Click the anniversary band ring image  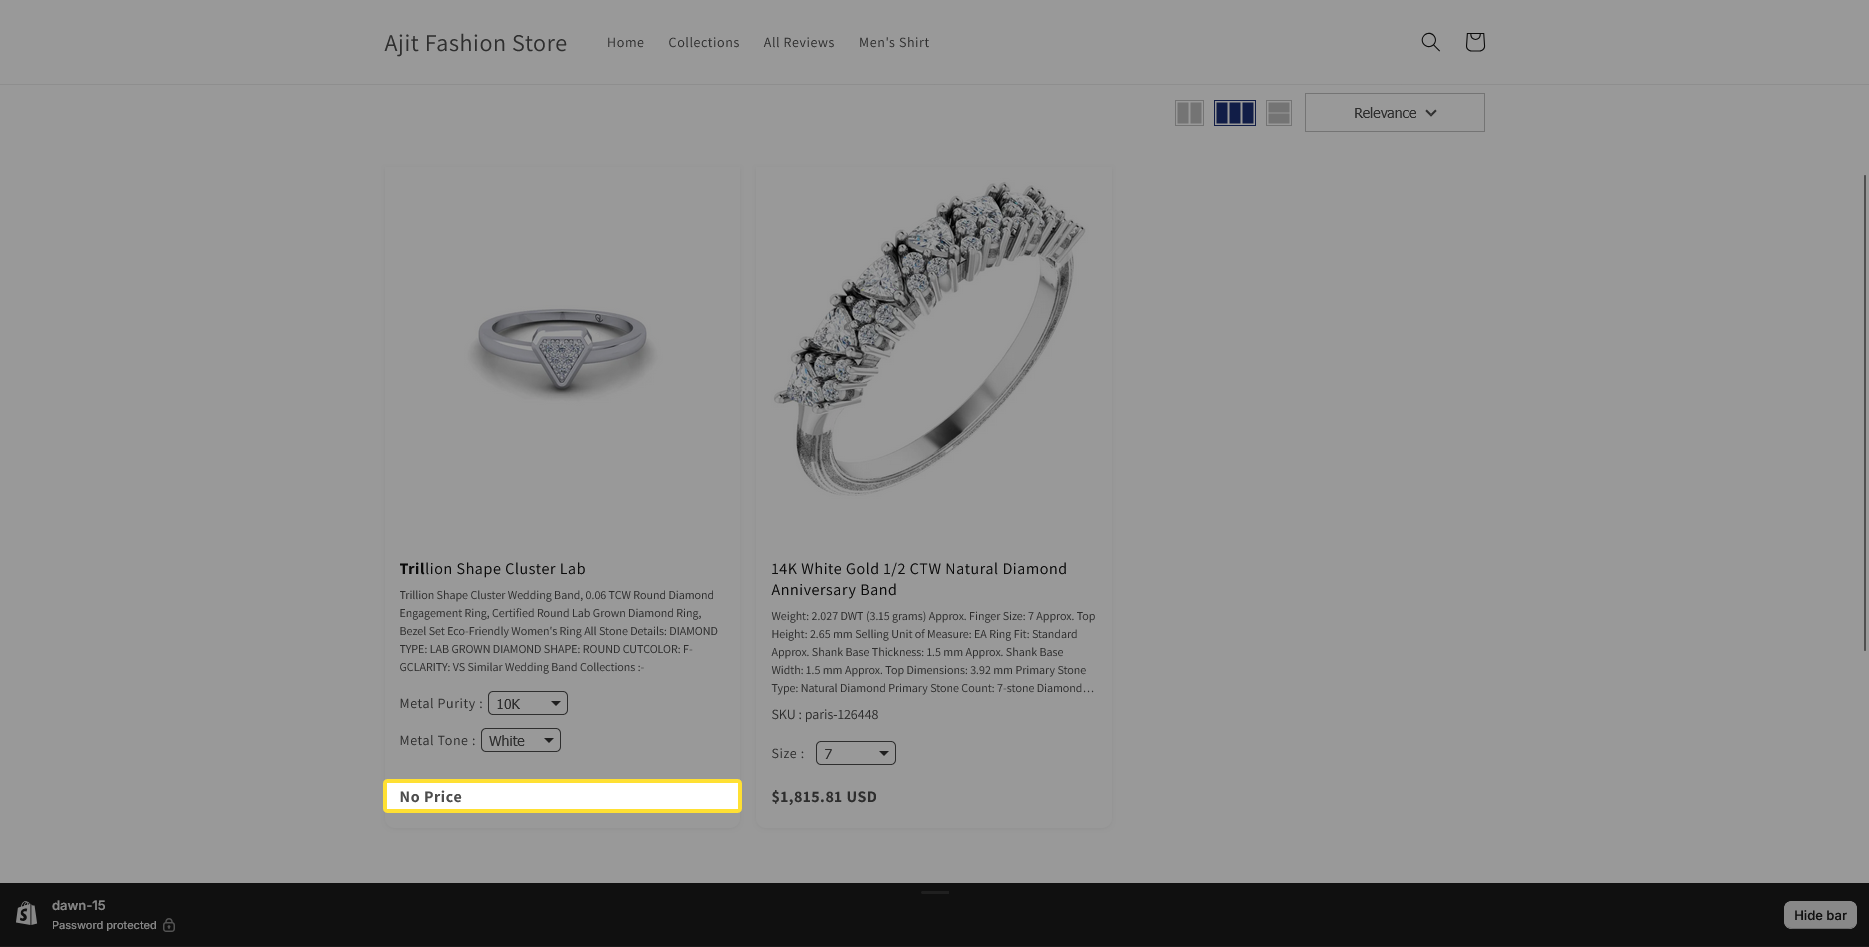pyautogui.click(x=932, y=340)
